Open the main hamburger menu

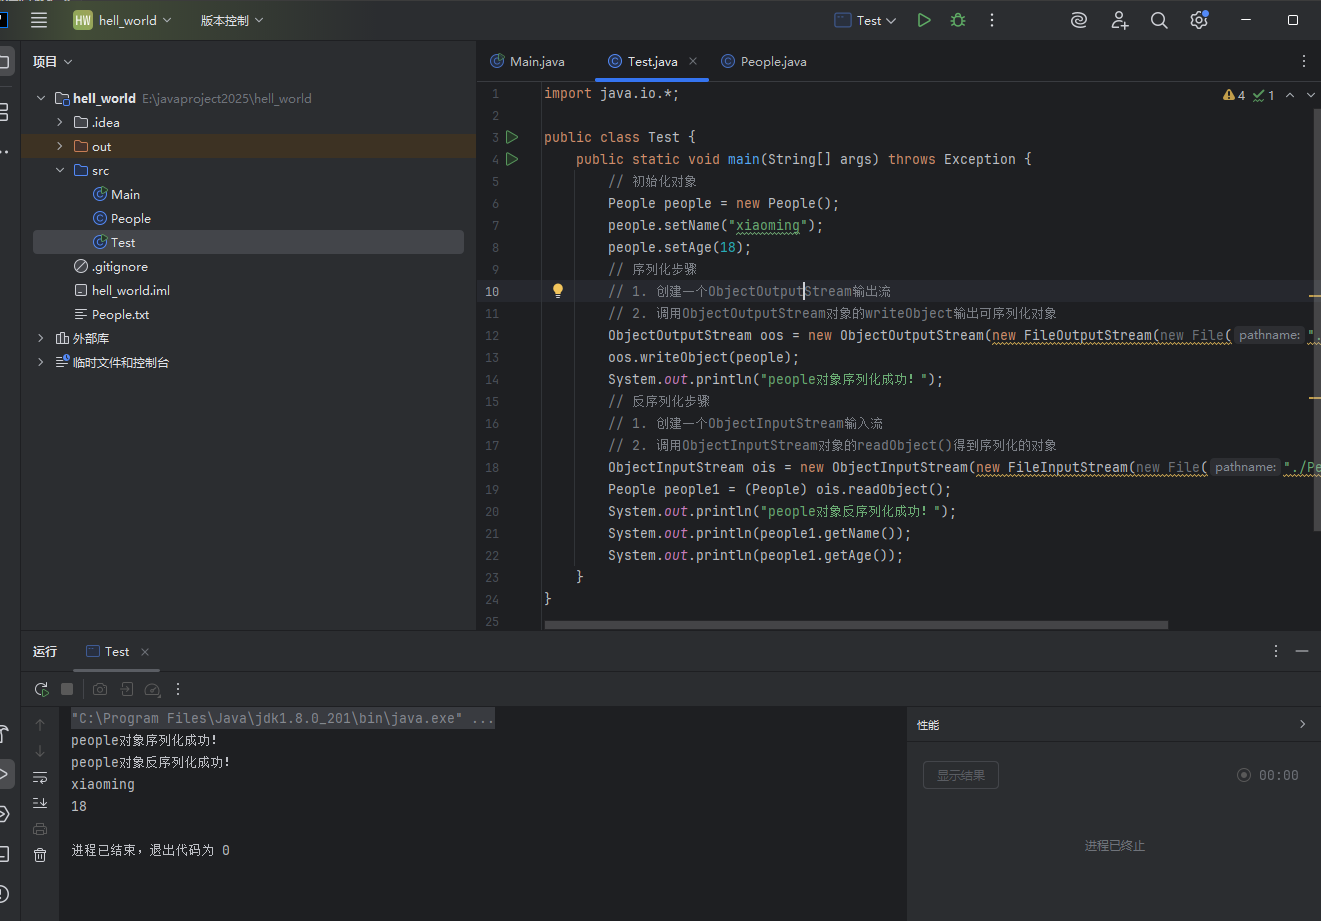coord(39,20)
